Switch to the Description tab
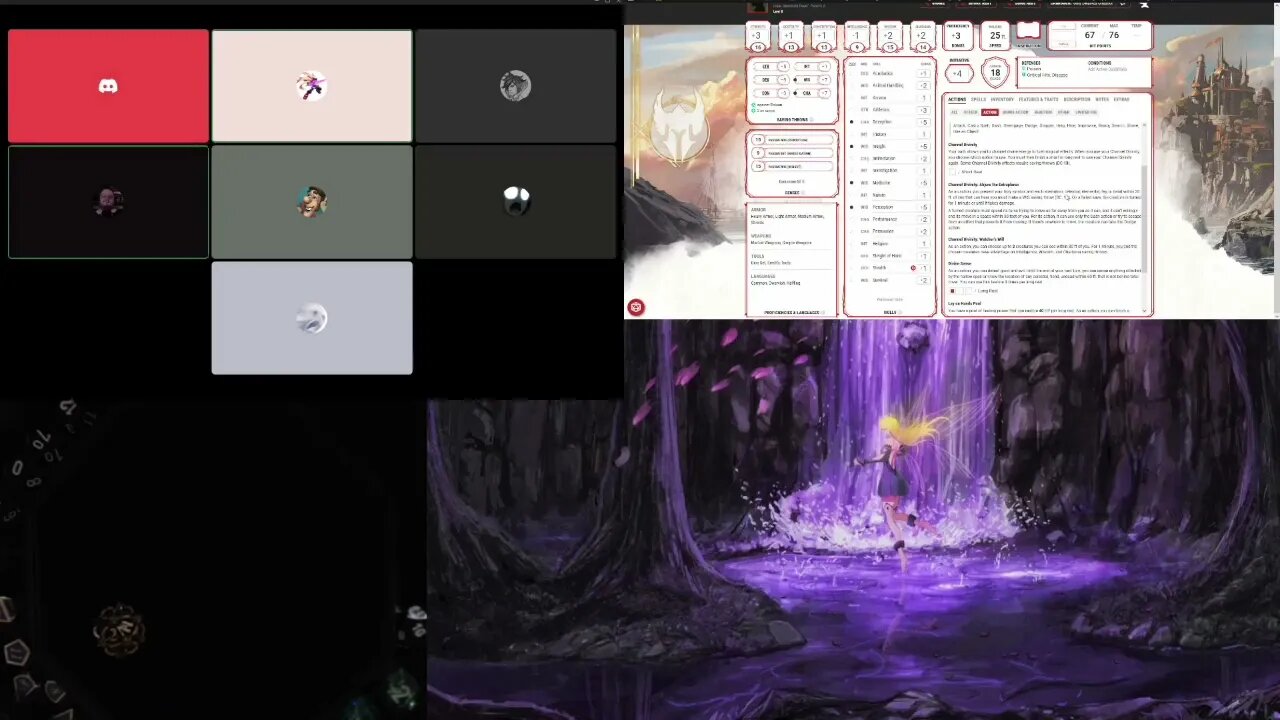 pyautogui.click(x=1077, y=100)
